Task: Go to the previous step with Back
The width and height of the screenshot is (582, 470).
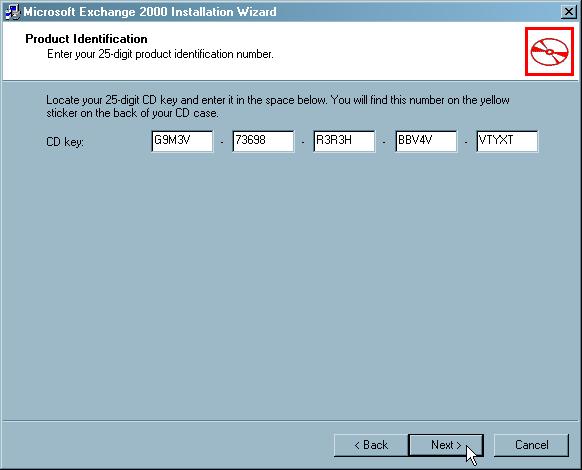Action: point(371,445)
